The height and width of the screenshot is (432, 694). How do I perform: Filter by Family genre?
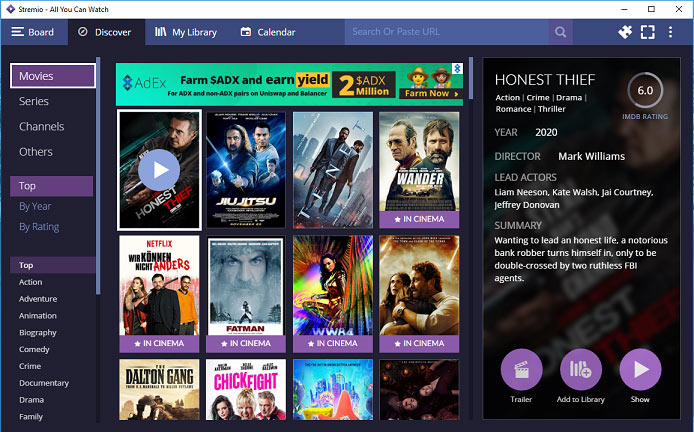(31, 417)
